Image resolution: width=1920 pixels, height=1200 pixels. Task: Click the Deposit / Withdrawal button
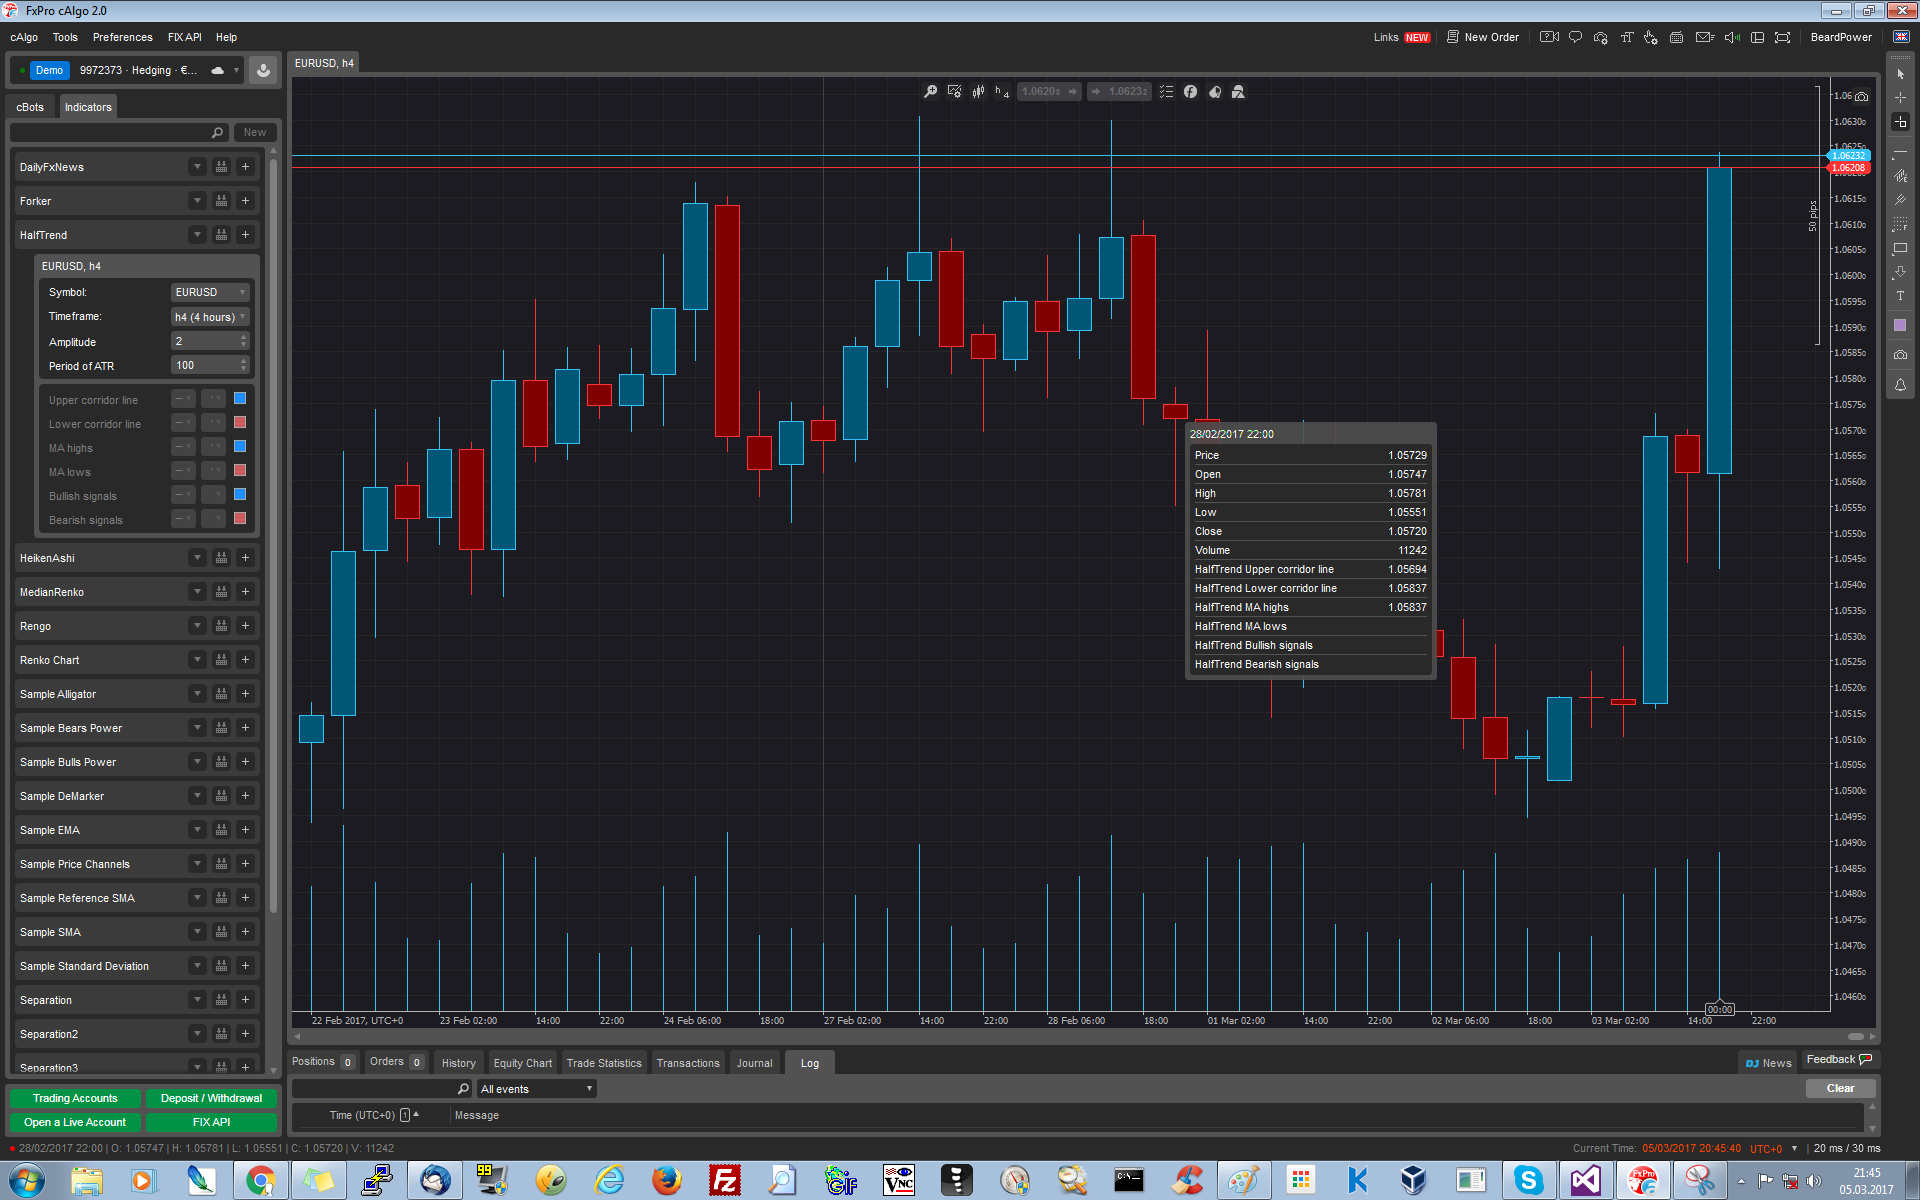(211, 1098)
